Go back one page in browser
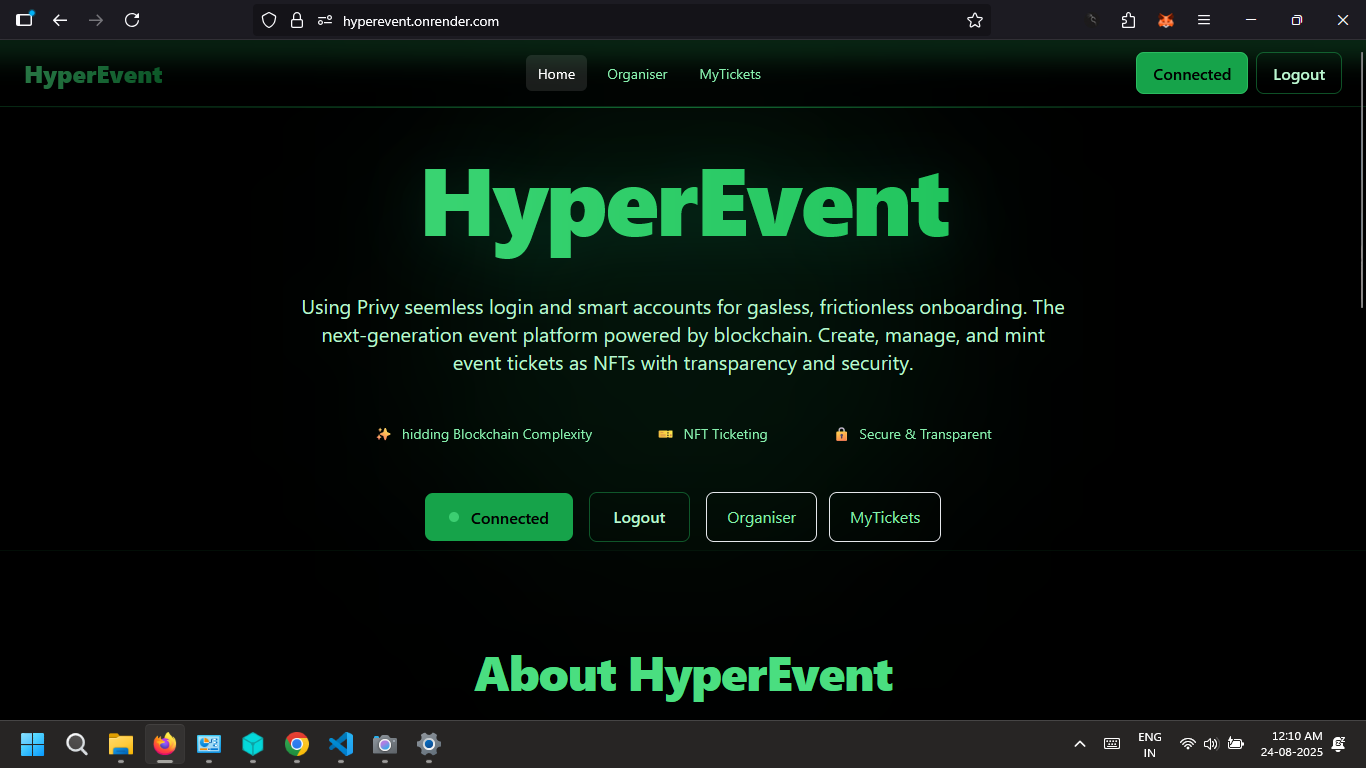 (x=60, y=20)
